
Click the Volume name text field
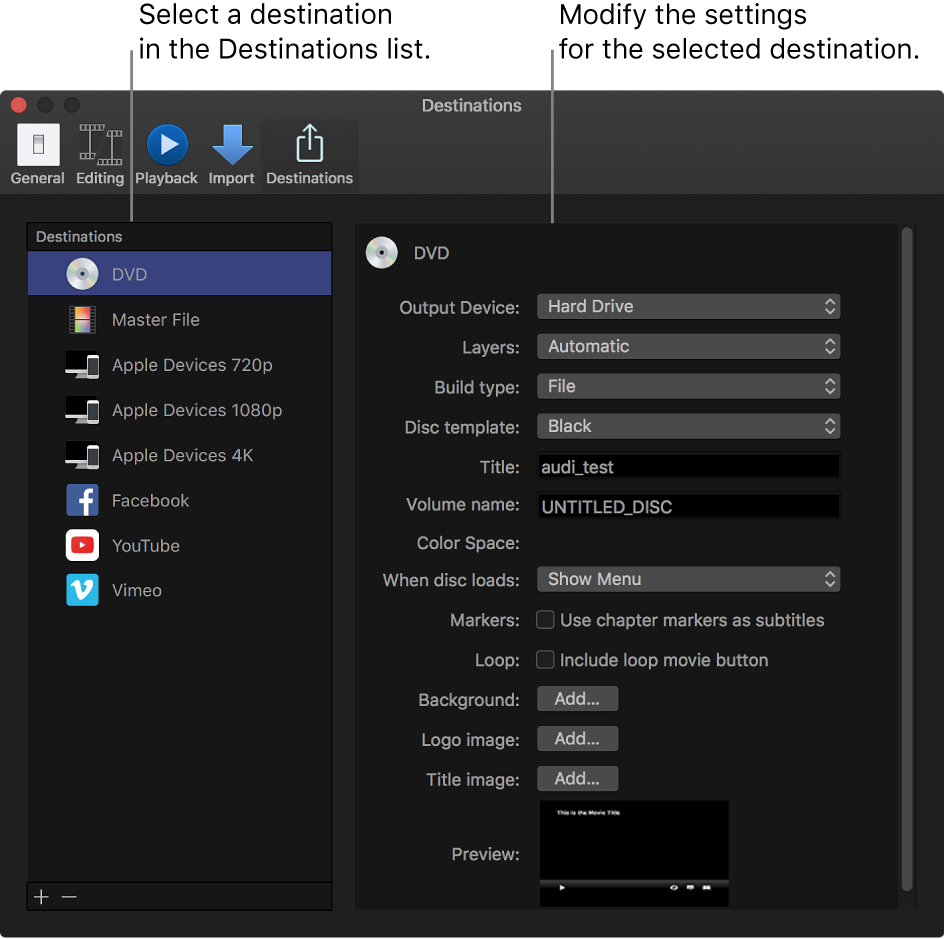pos(688,505)
